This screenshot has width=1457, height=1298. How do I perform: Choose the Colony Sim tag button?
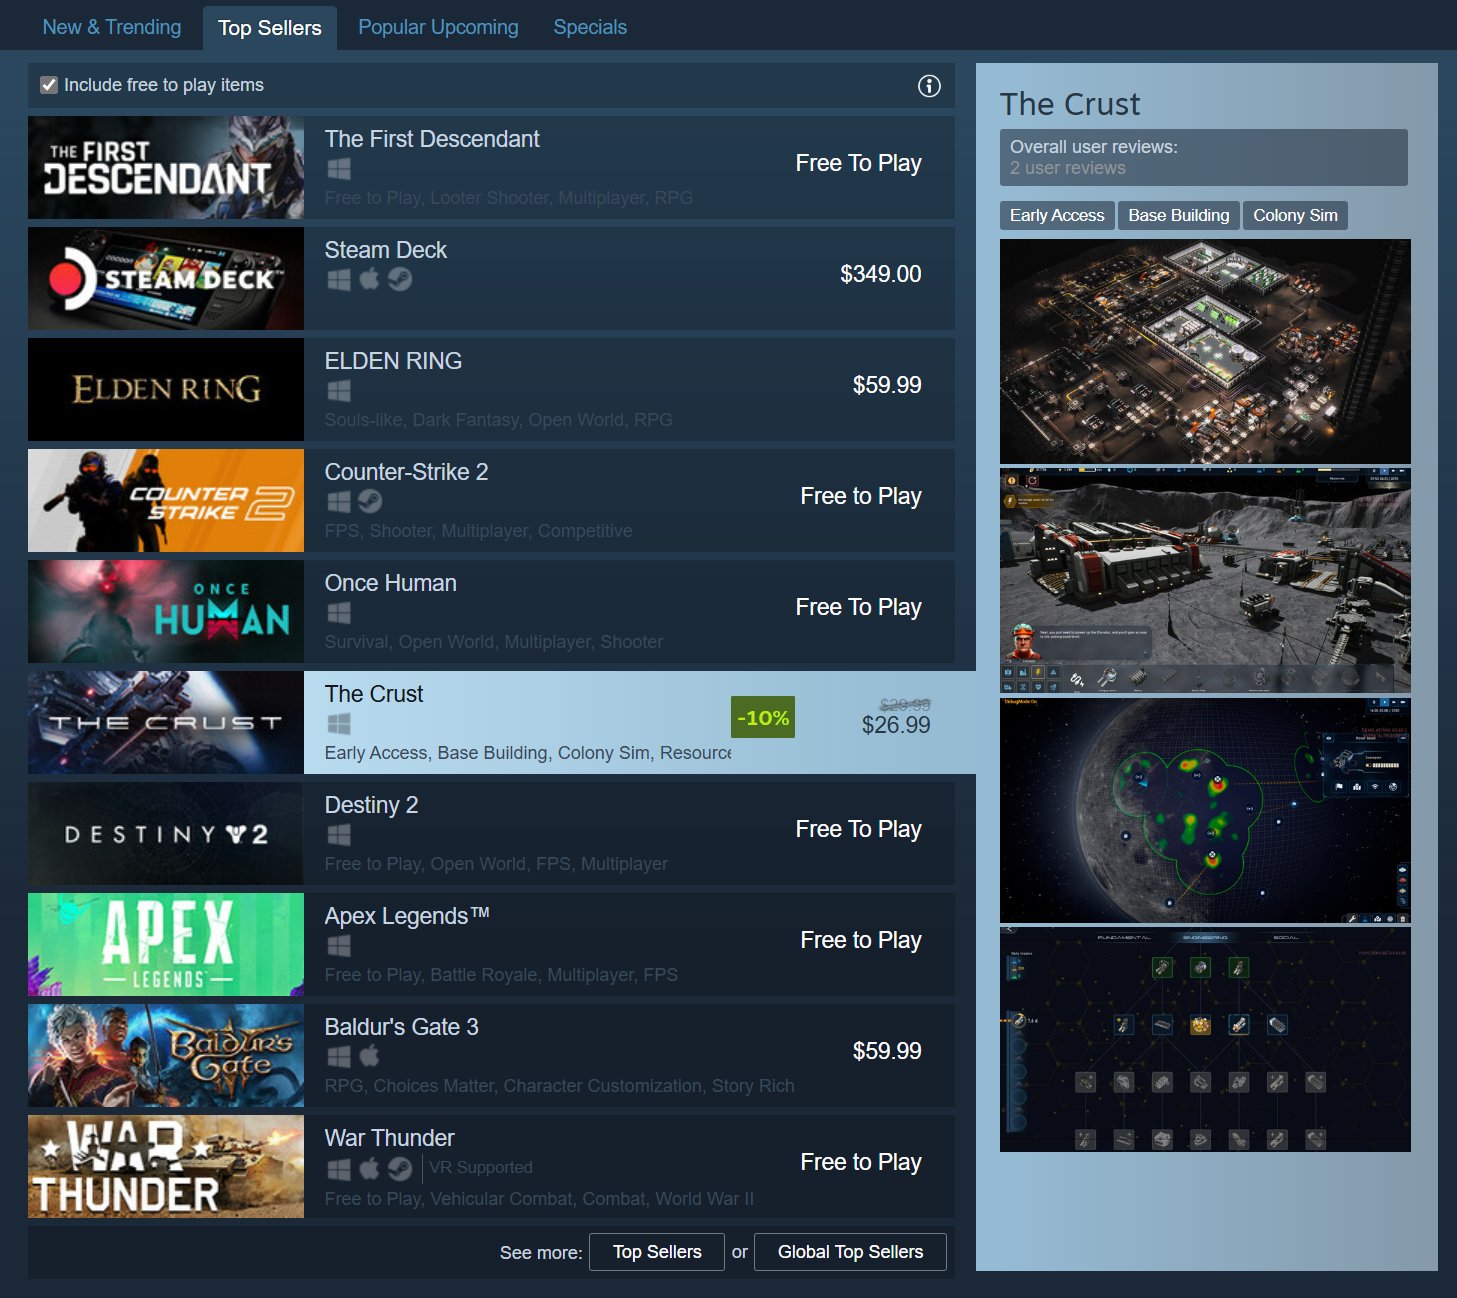pyautogui.click(x=1295, y=216)
